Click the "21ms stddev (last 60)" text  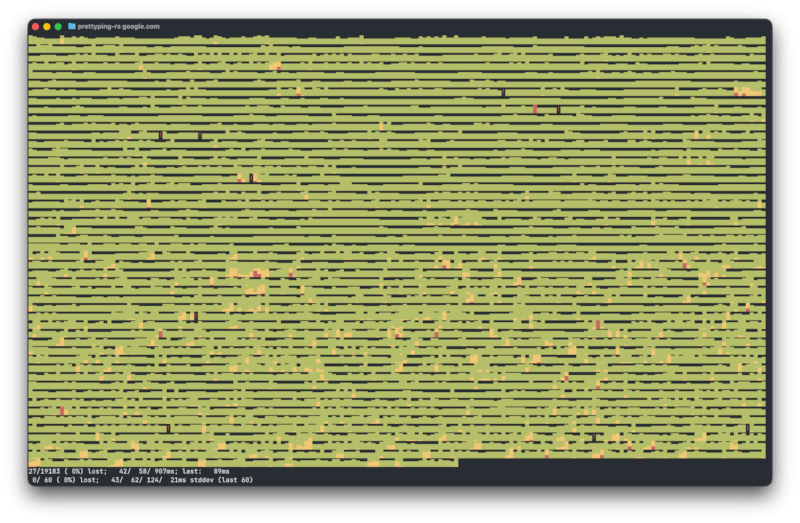click(x=211, y=480)
